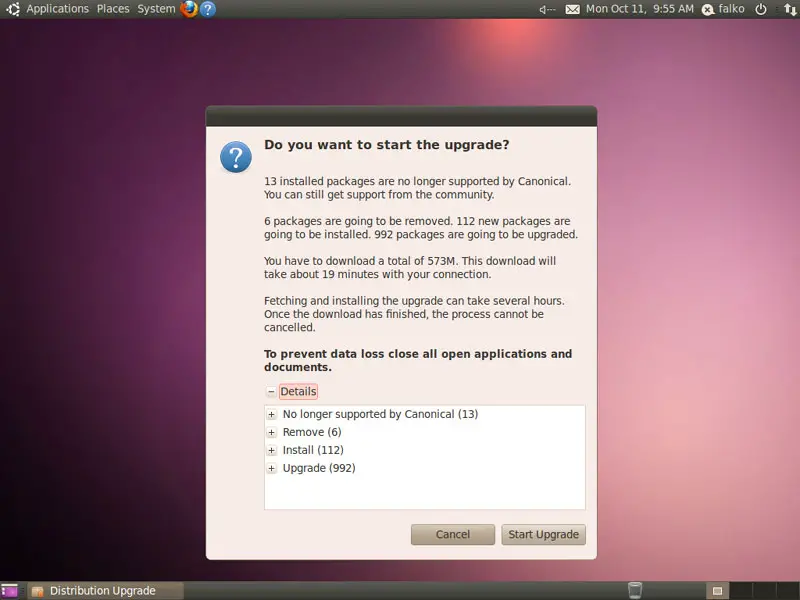Open the falko user status menu
Screen dimensions: 800x600
[723, 9]
